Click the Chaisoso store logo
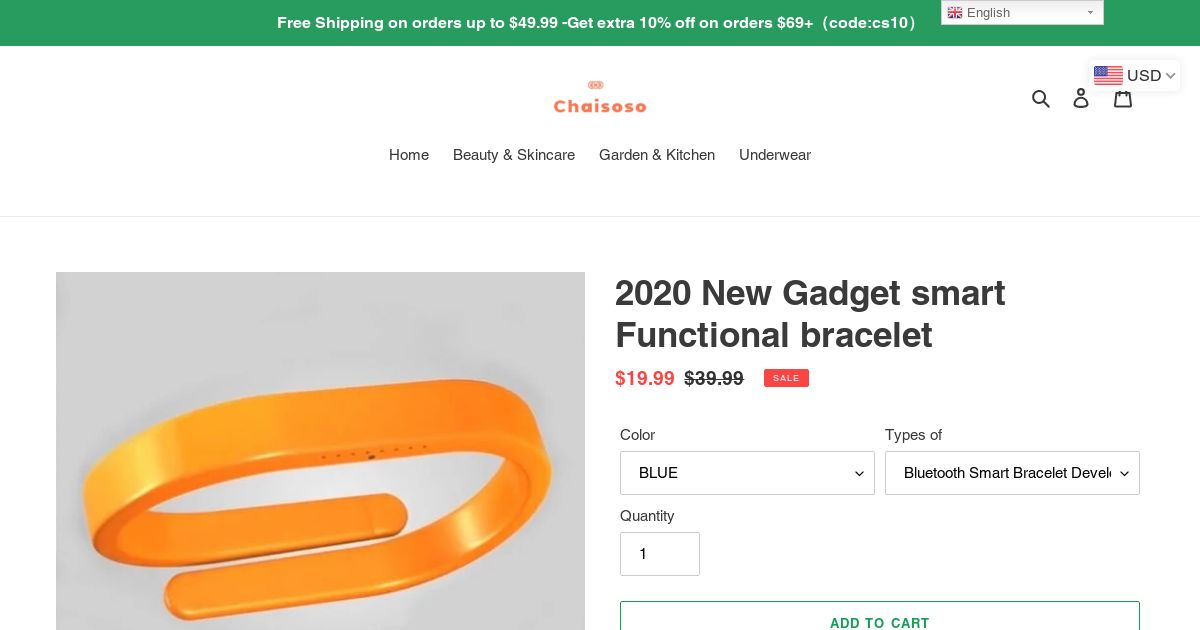 600,97
